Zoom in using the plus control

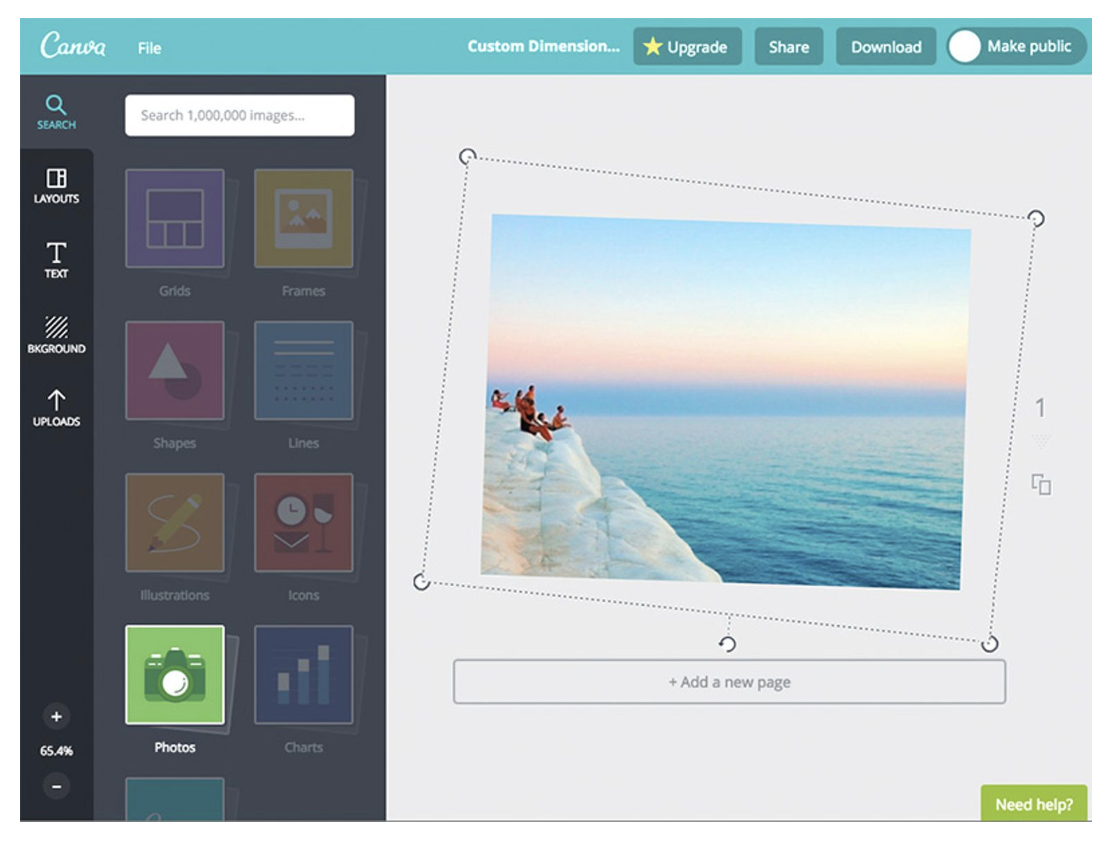57,716
